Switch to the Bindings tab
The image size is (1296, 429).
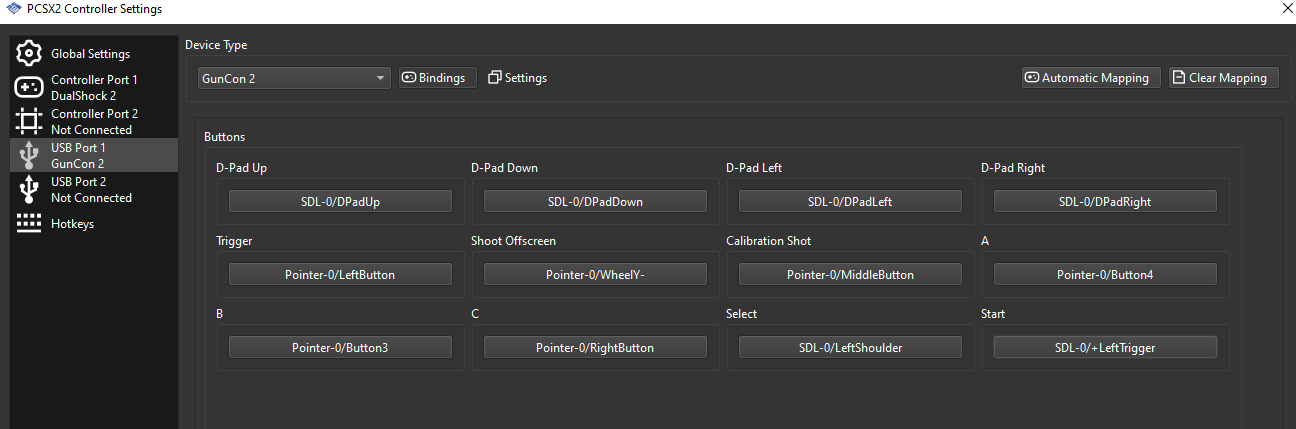(438, 78)
